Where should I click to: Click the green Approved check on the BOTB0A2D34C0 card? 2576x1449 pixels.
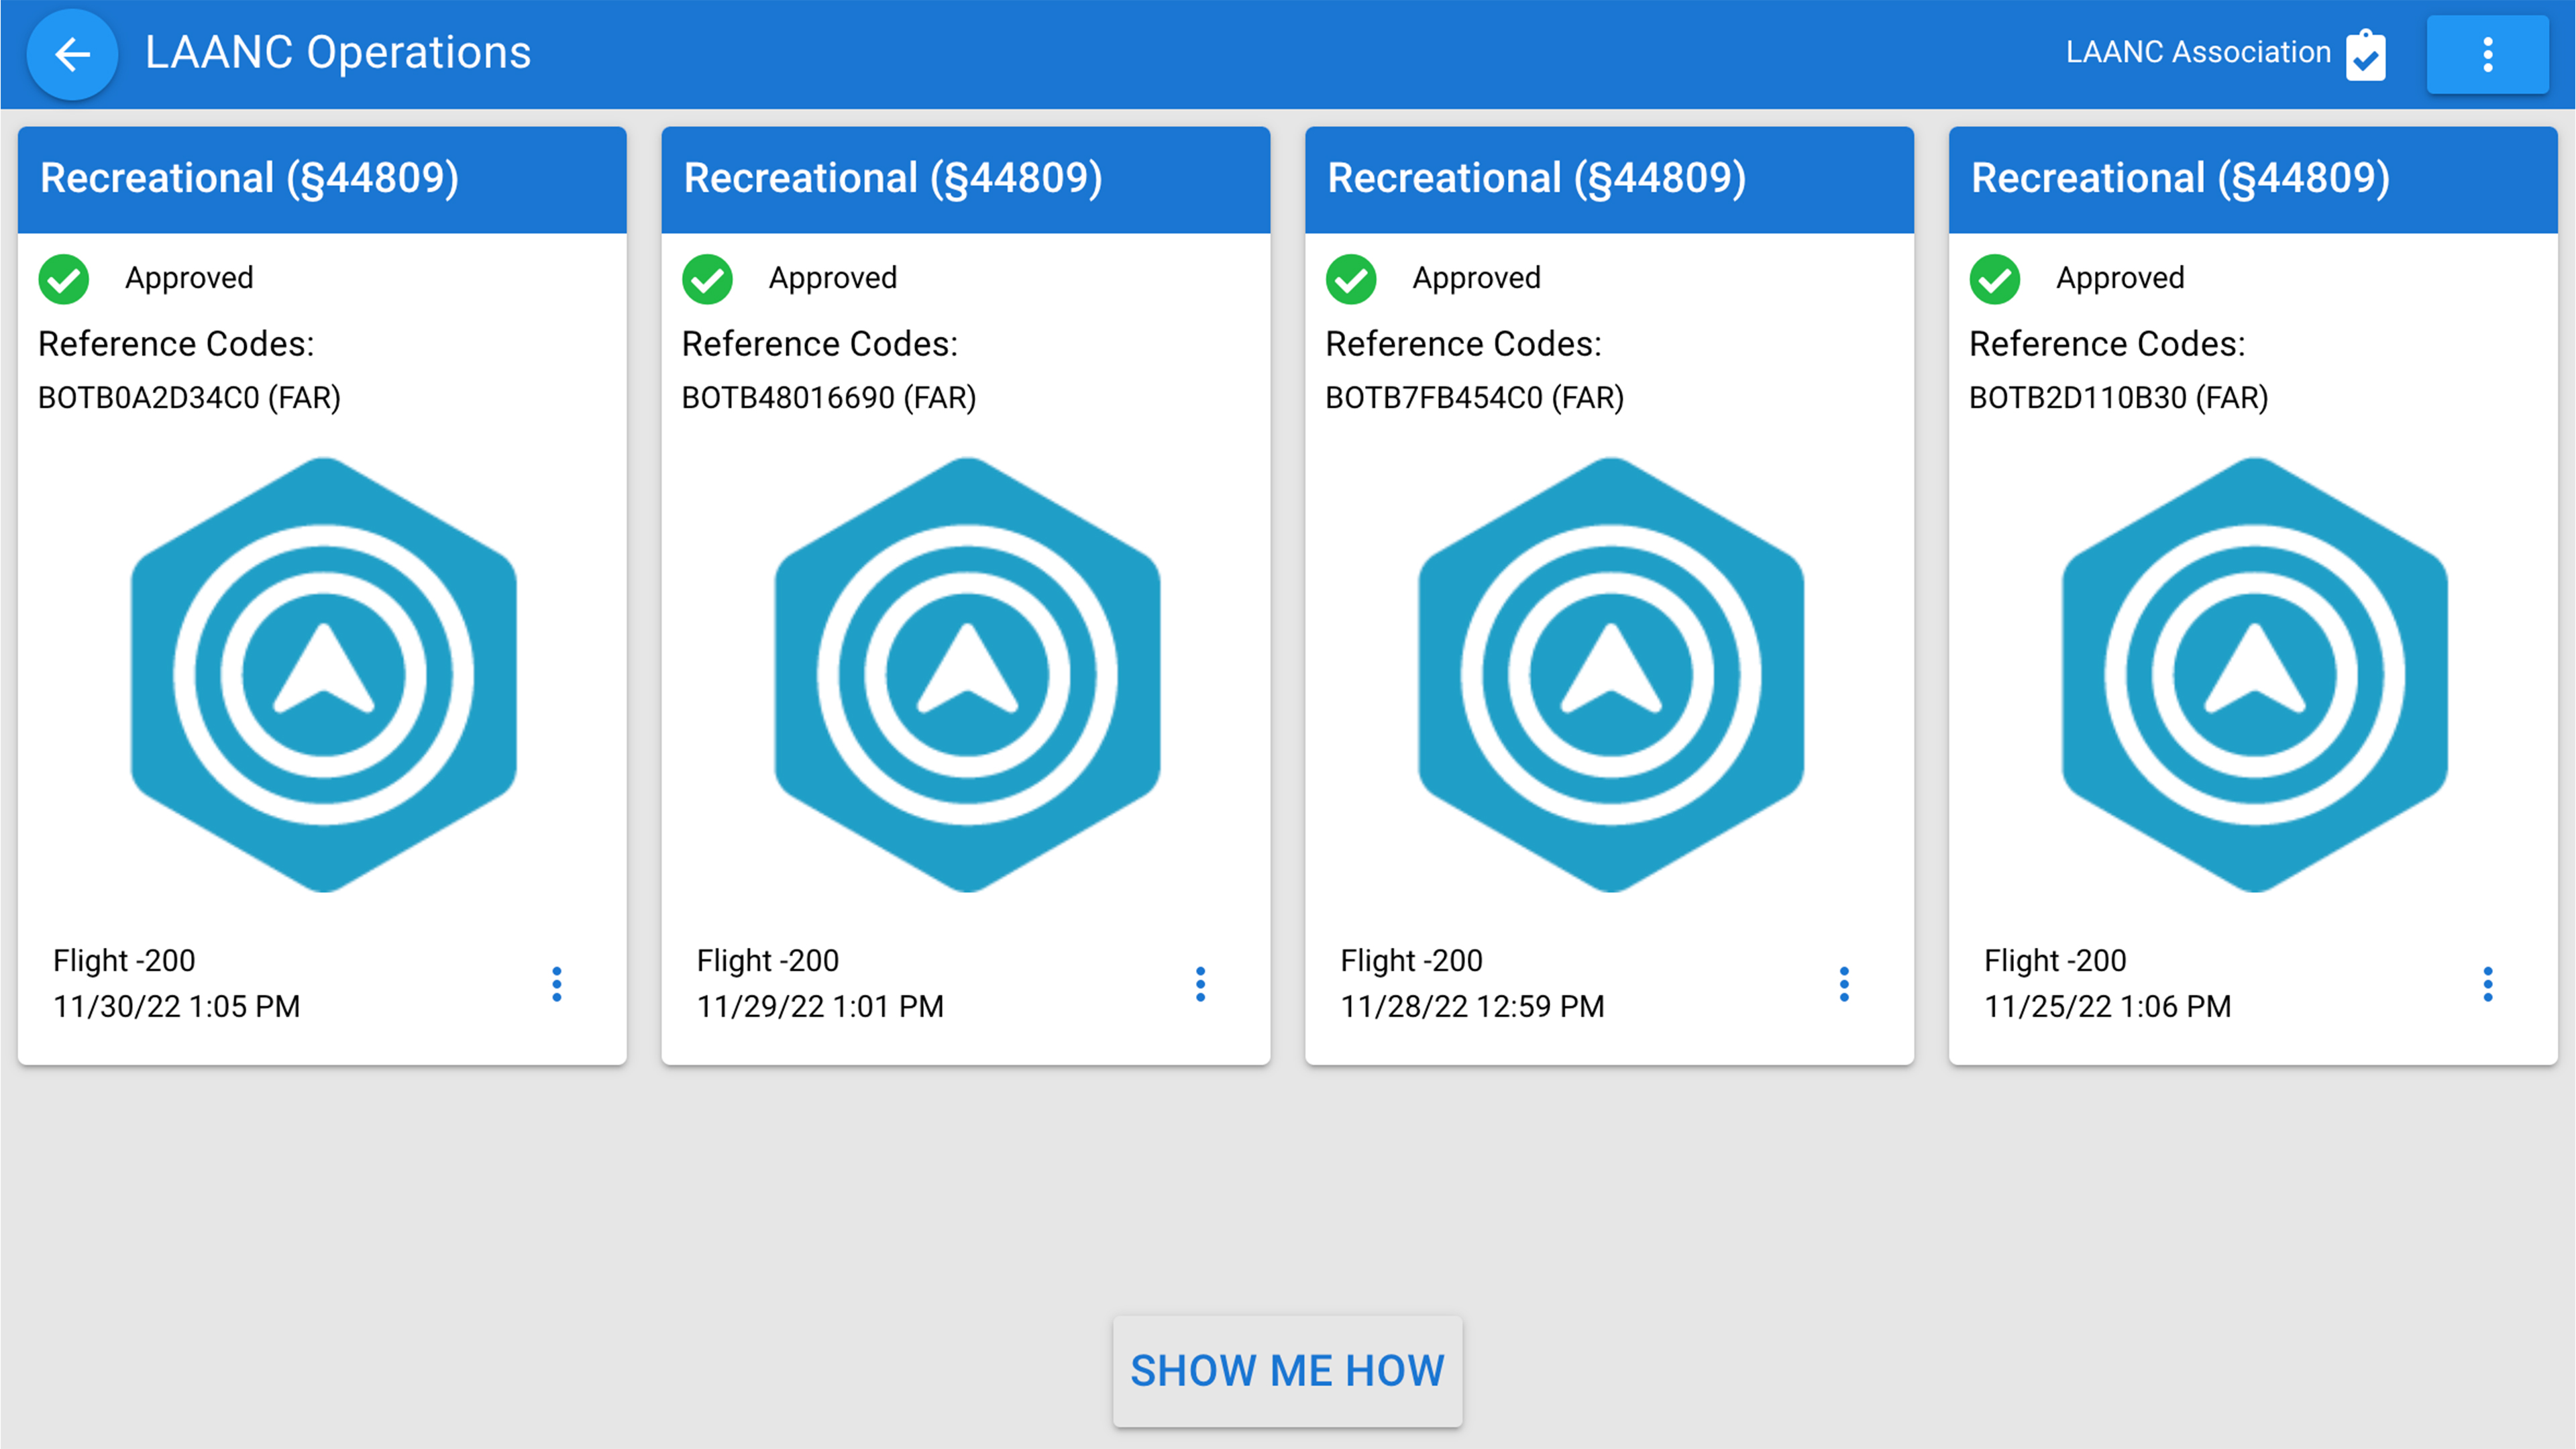pos(64,279)
